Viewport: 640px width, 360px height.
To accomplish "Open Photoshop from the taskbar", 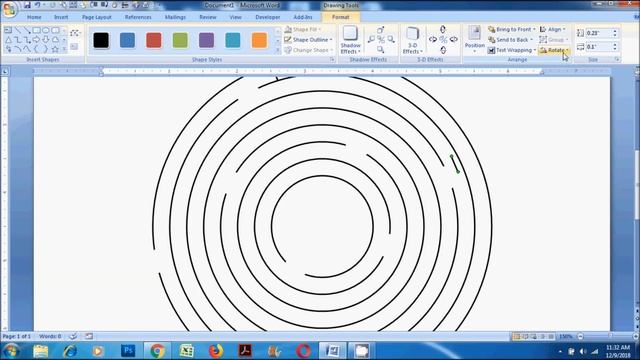I will (x=128, y=351).
